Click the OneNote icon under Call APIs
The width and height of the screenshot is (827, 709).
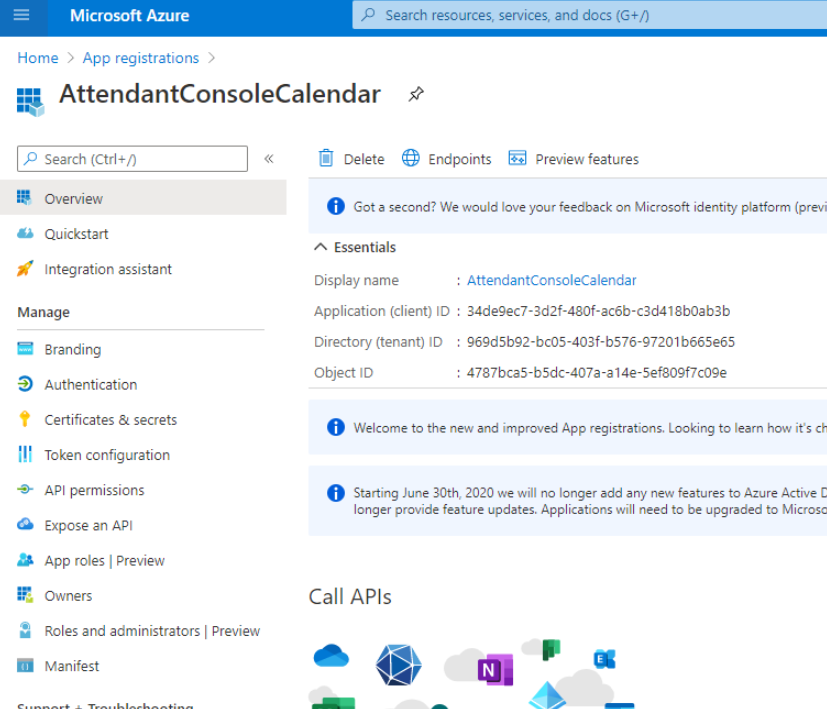(x=493, y=668)
